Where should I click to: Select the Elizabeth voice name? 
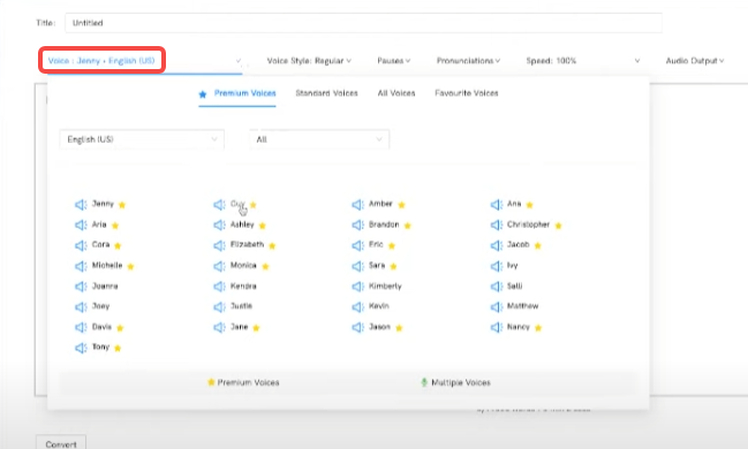247,245
